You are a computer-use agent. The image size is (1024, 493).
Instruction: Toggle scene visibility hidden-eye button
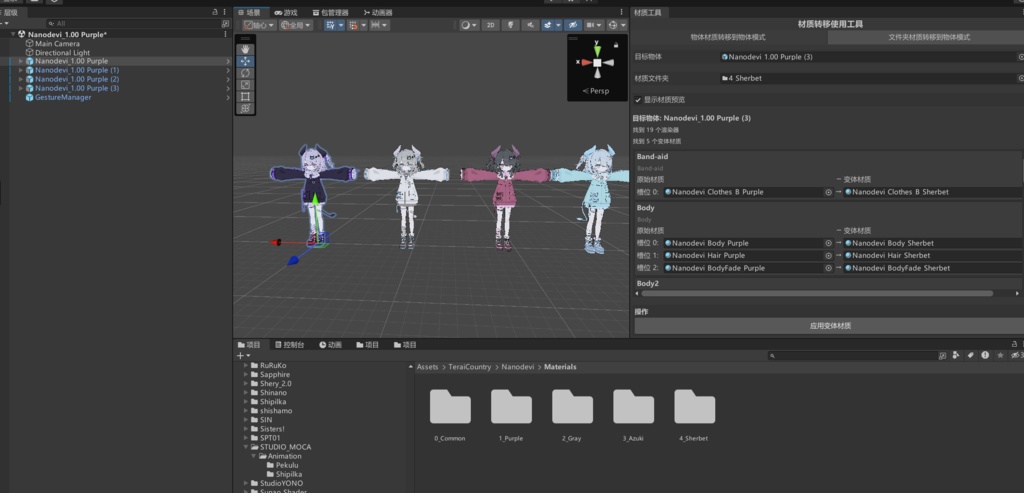(573, 25)
